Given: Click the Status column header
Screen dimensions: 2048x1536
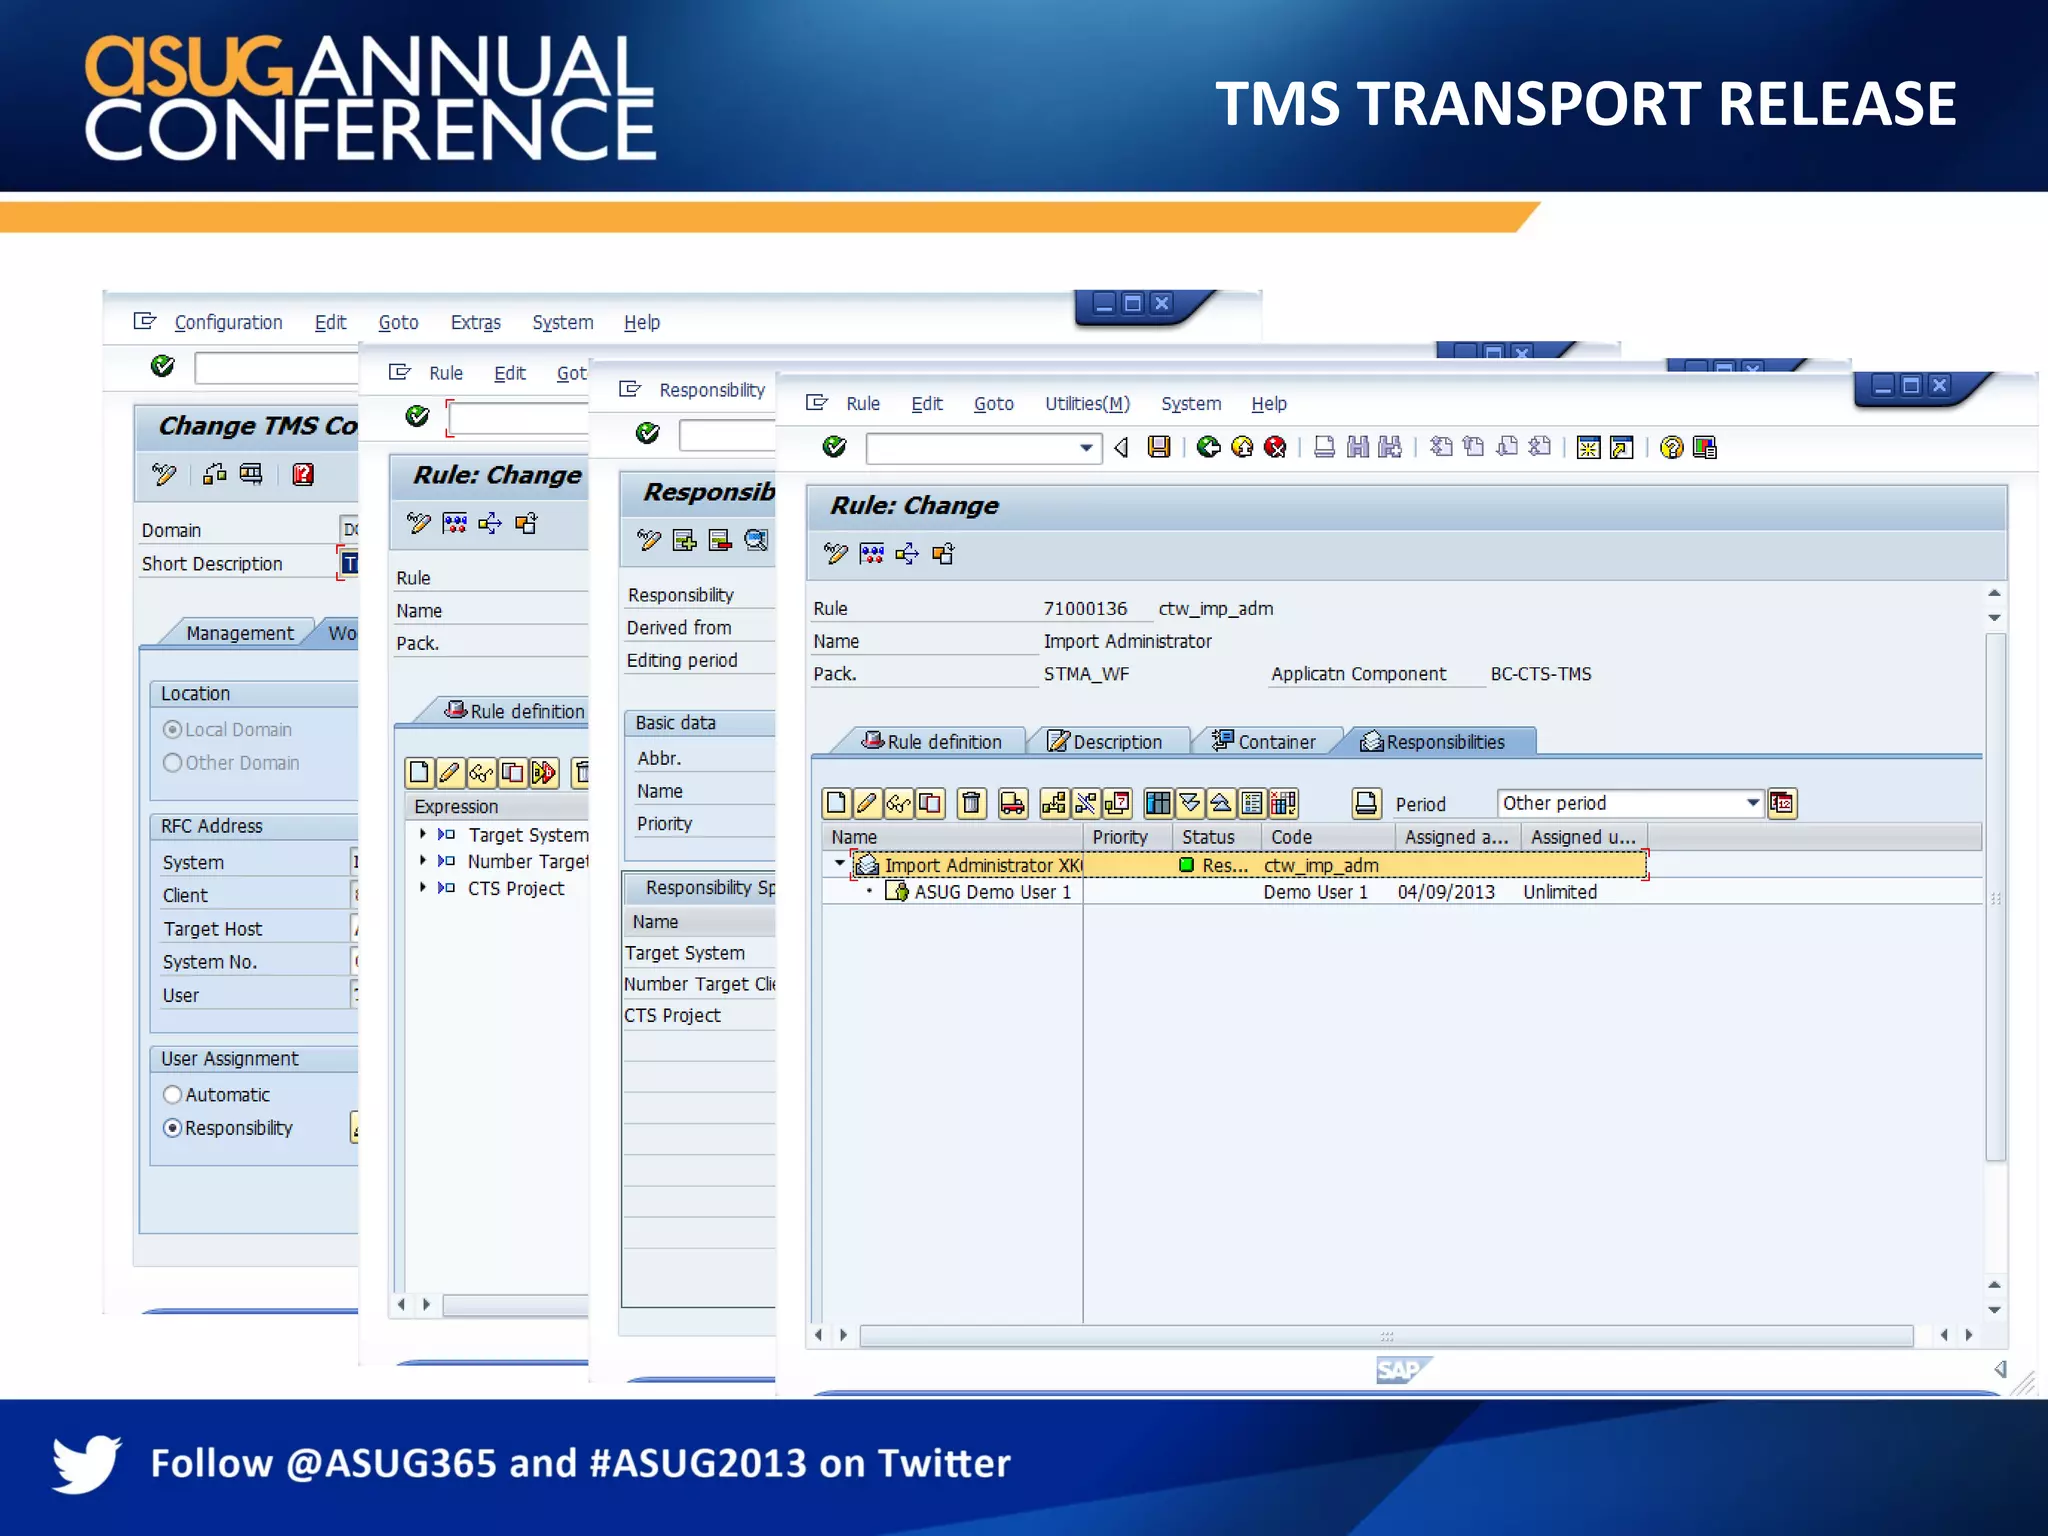Looking at the screenshot, I should click(1217, 837).
